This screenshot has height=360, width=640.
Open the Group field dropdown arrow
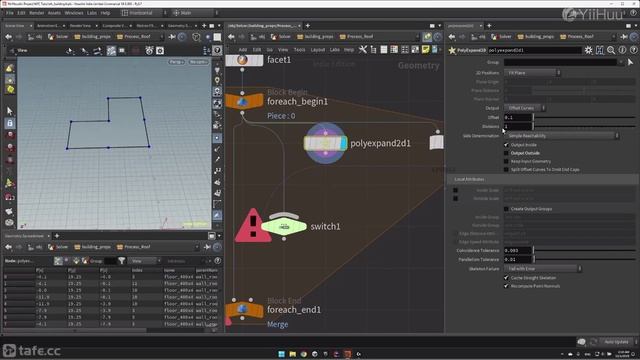[x=621, y=62]
